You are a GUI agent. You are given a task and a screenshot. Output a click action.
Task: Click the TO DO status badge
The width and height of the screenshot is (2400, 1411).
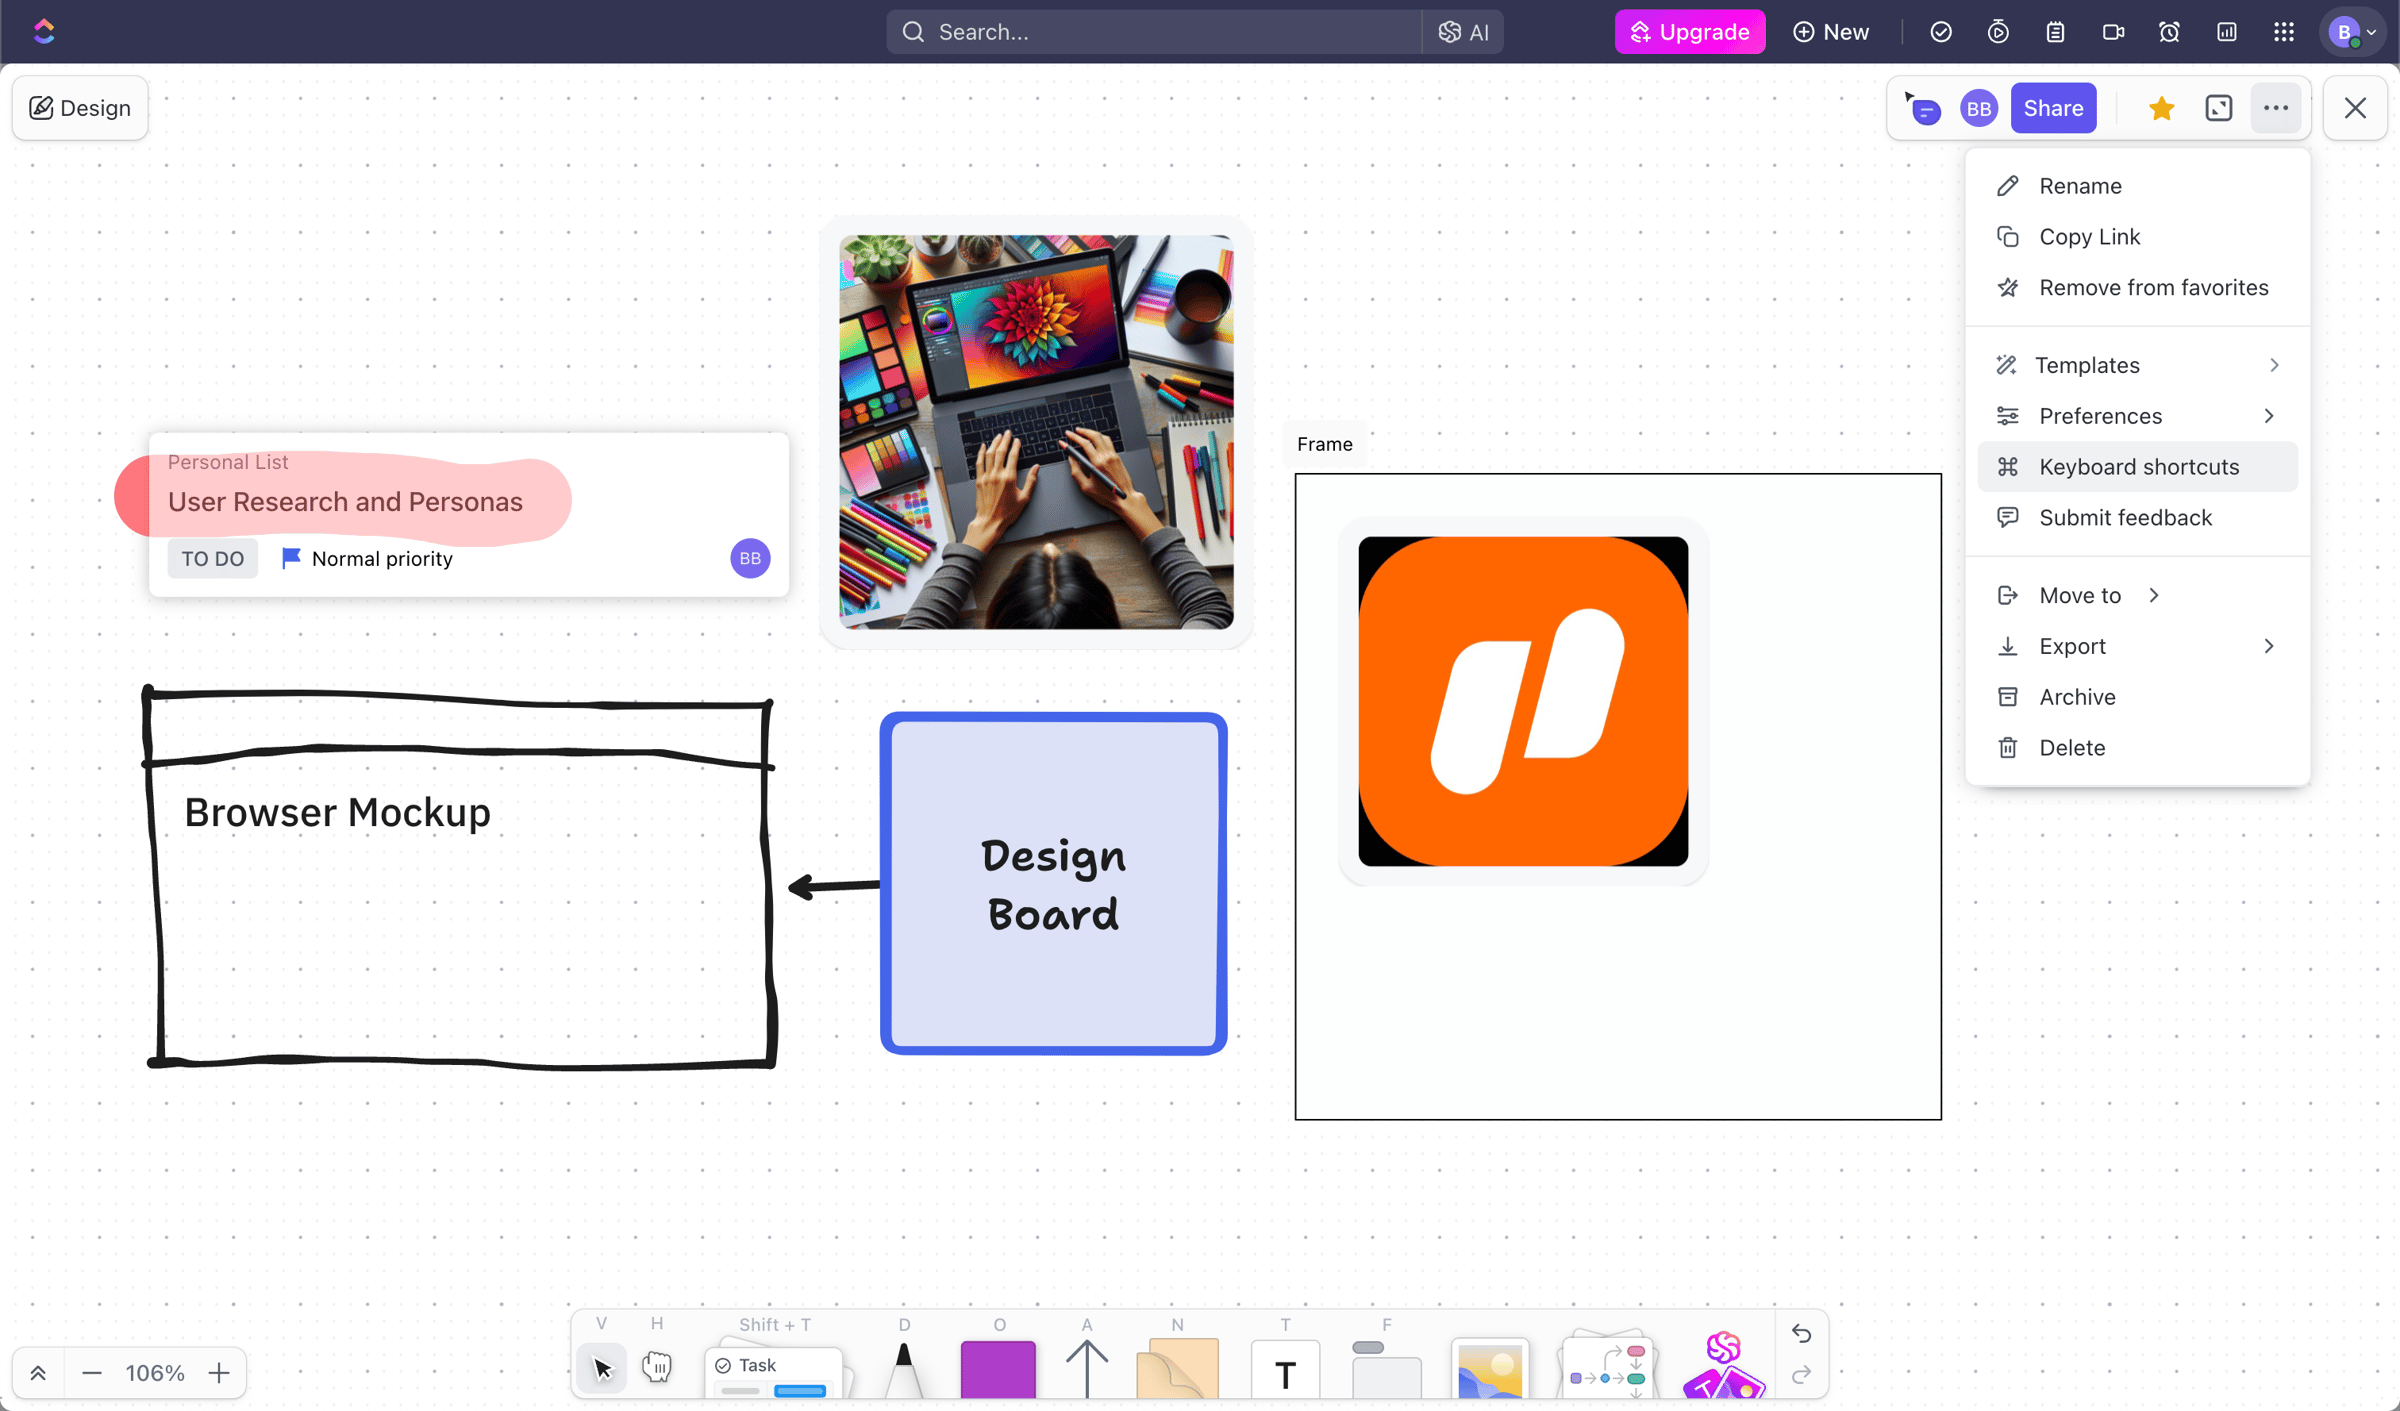pyautogui.click(x=212, y=558)
